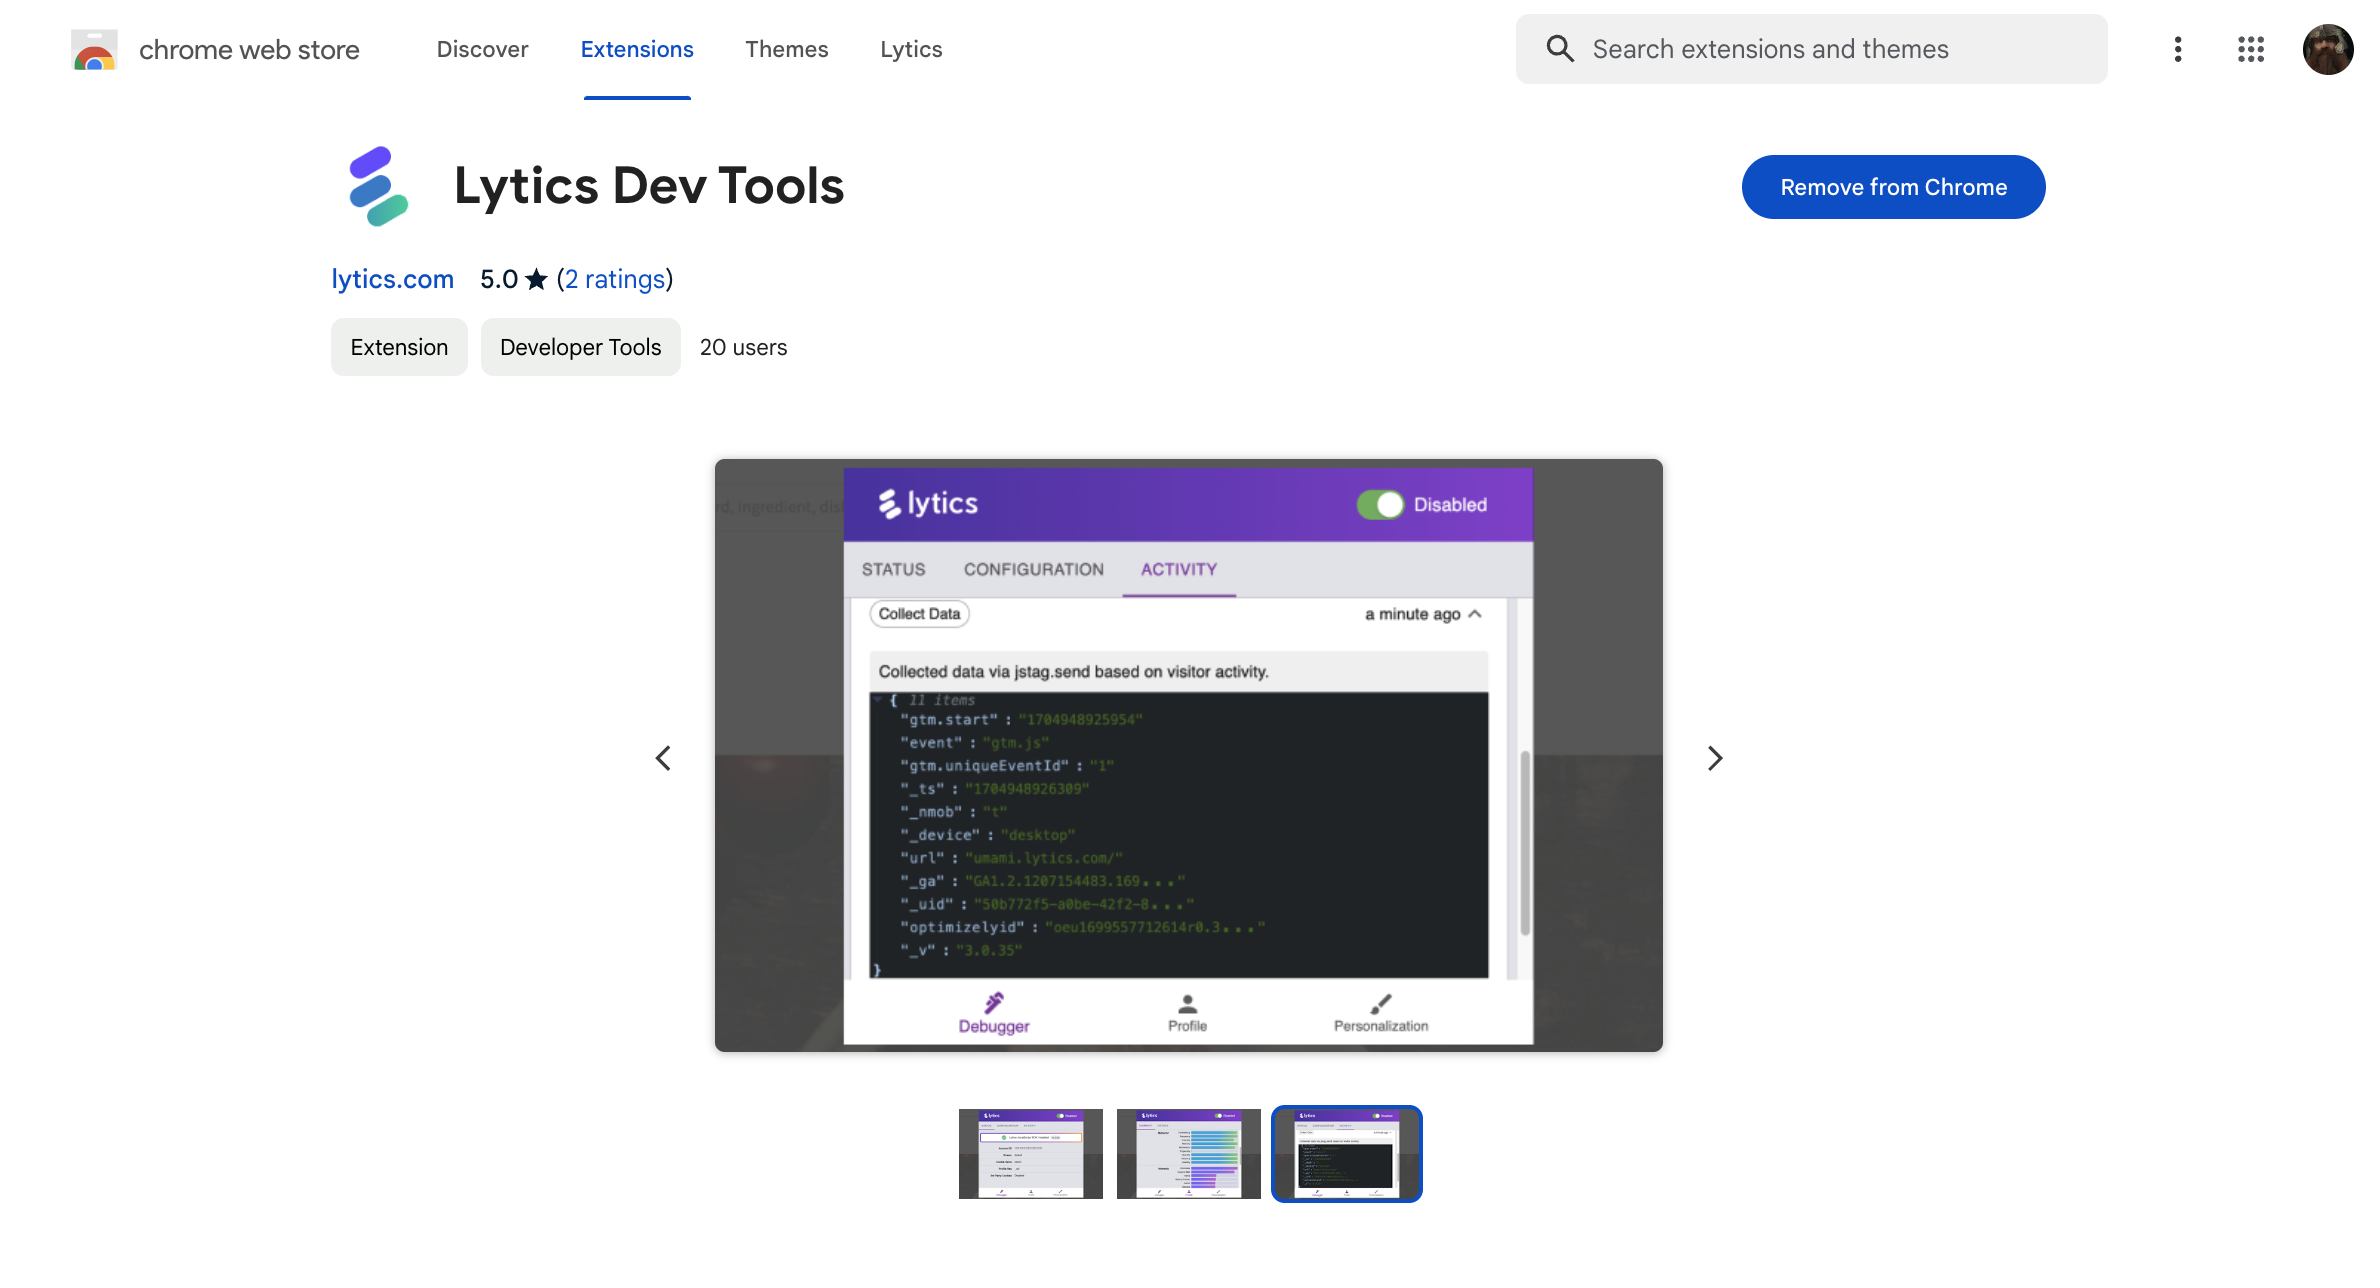
Task: Select the first screenshot thumbnail
Action: 1031,1154
